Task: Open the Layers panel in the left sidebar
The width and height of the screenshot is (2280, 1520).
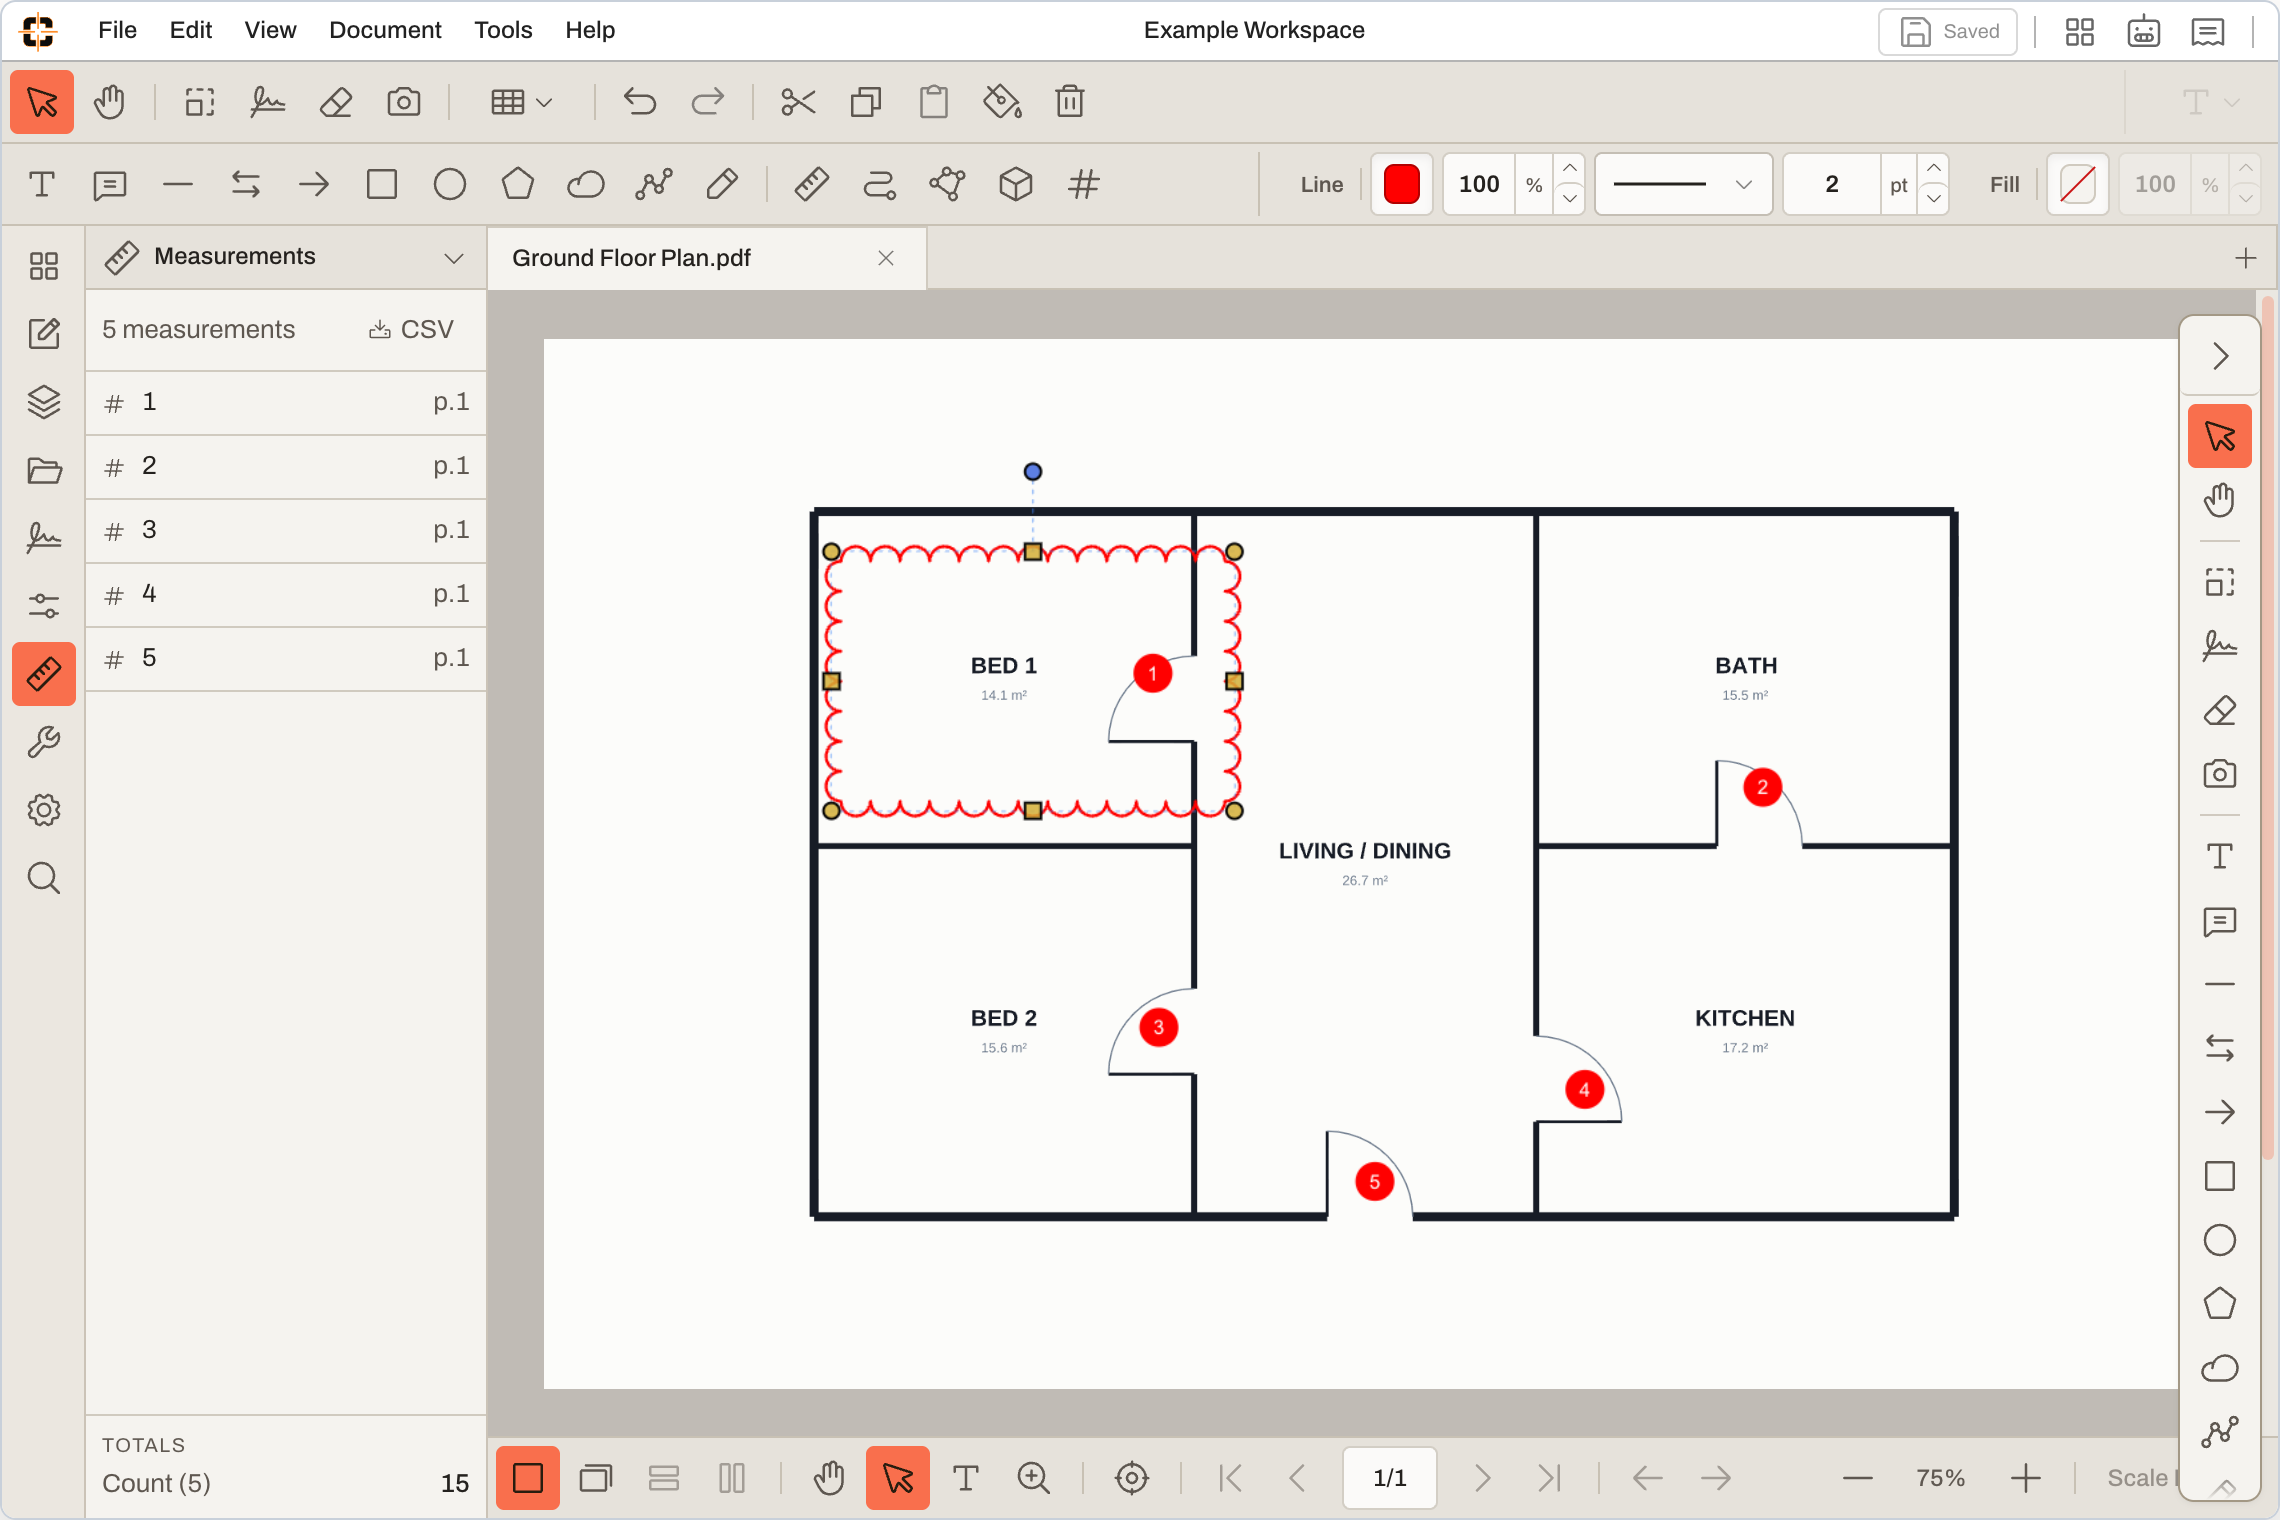Action: click(x=44, y=402)
